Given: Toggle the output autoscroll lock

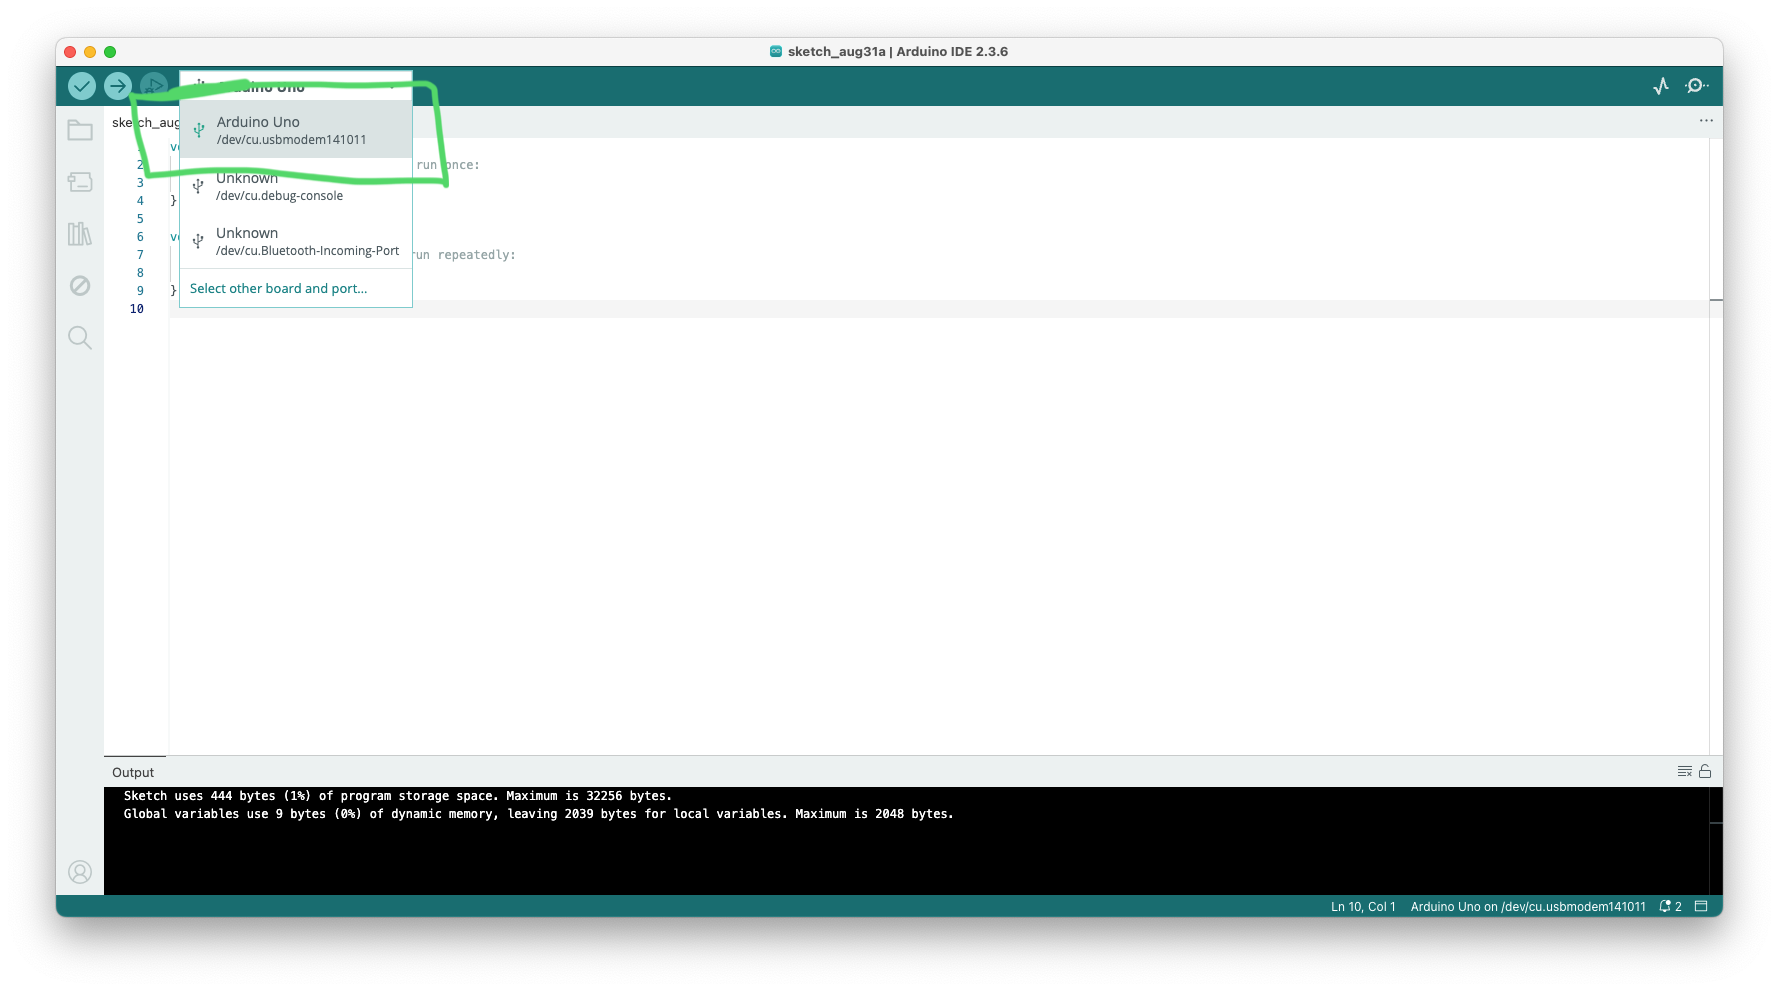Looking at the screenshot, I should 1705,771.
